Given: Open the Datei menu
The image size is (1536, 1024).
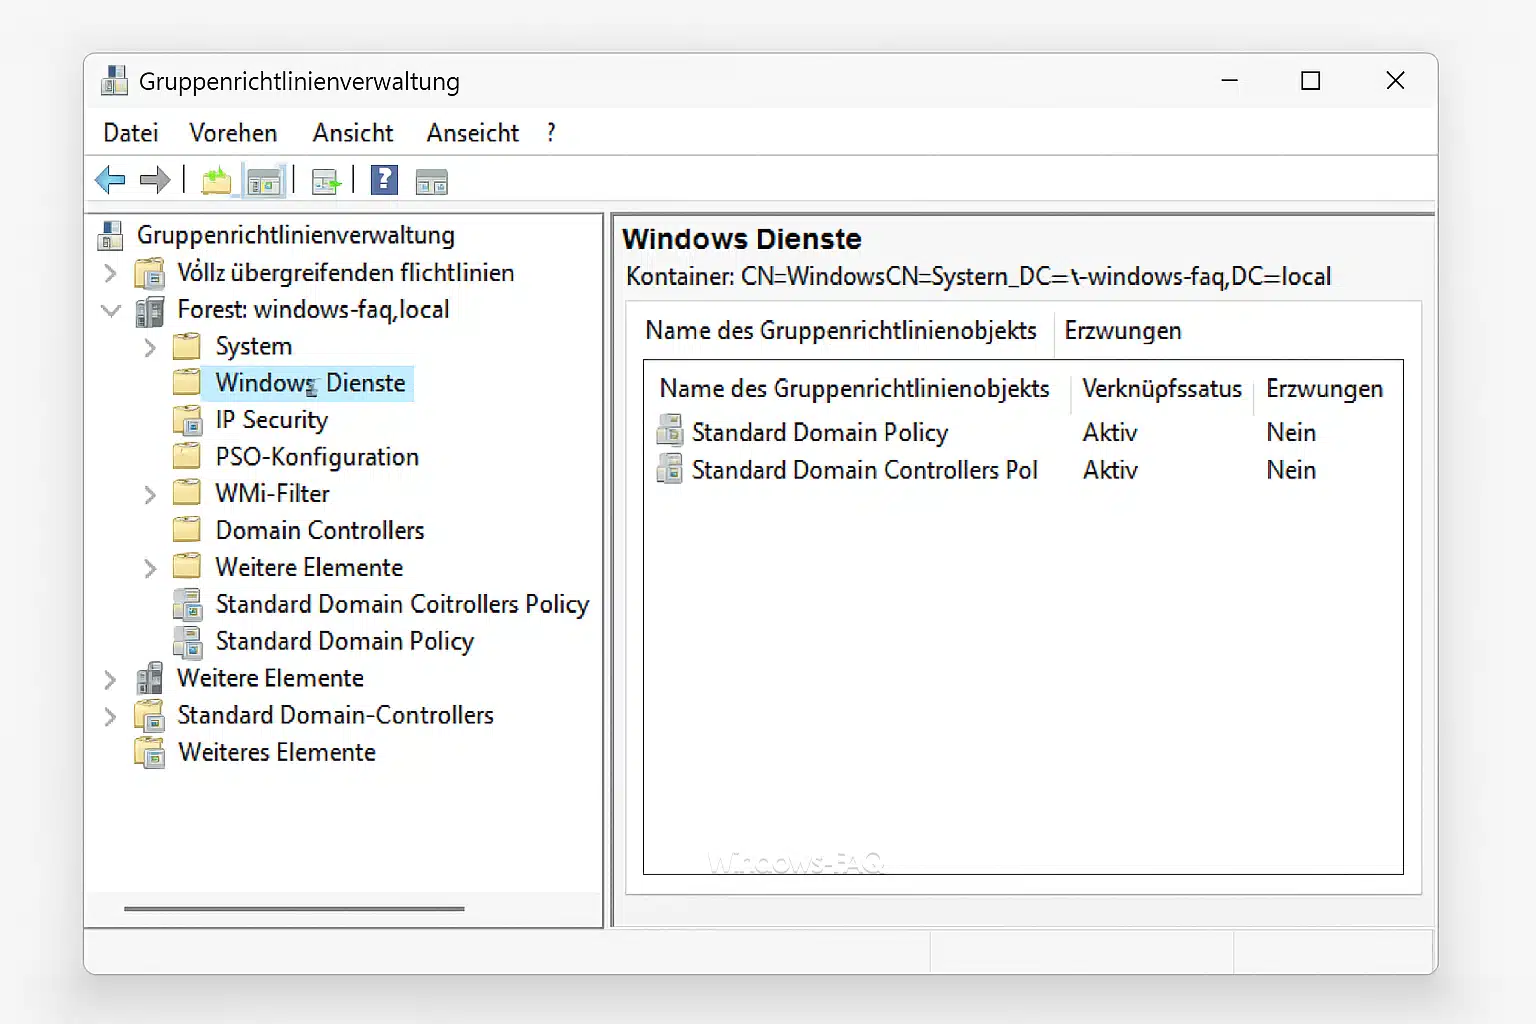Looking at the screenshot, I should pyautogui.click(x=130, y=133).
